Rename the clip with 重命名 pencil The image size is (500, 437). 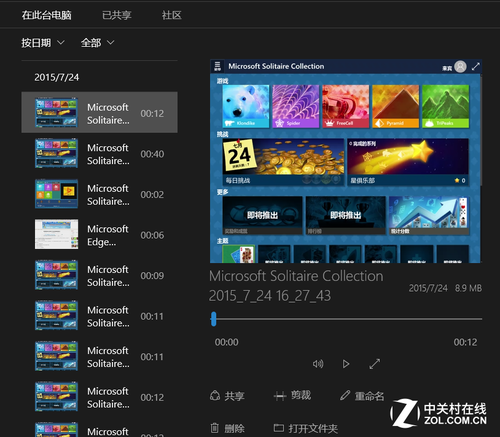[362, 396]
